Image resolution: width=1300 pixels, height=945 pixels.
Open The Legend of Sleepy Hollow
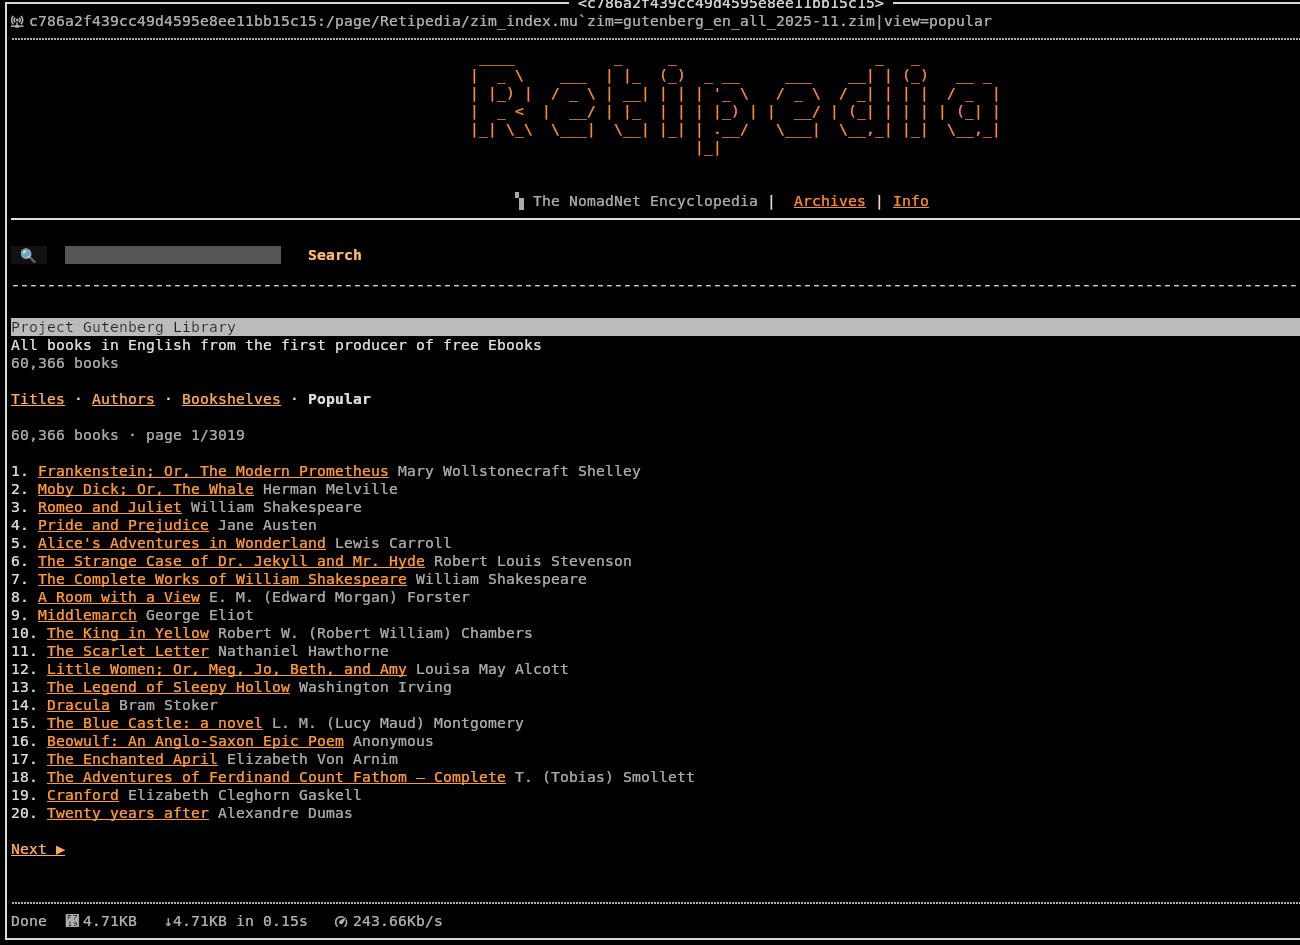click(x=168, y=687)
